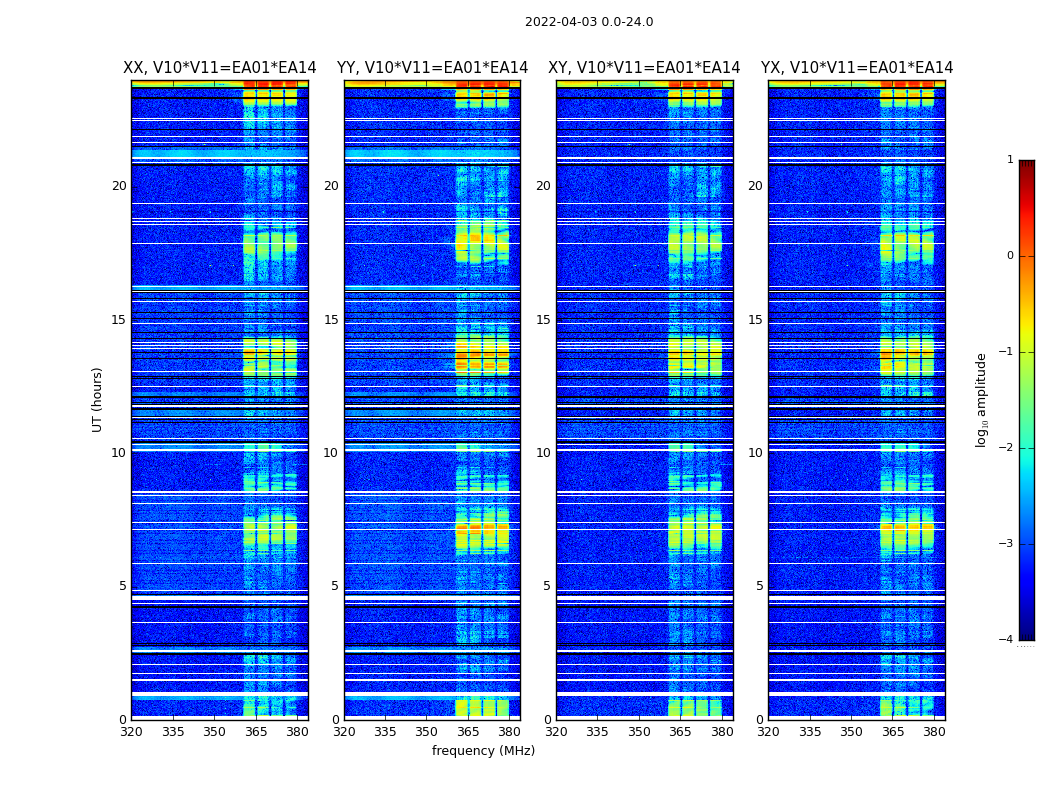Click the colorbar tick label 0
This screenshot has width=1050, height=800.
1009,256
